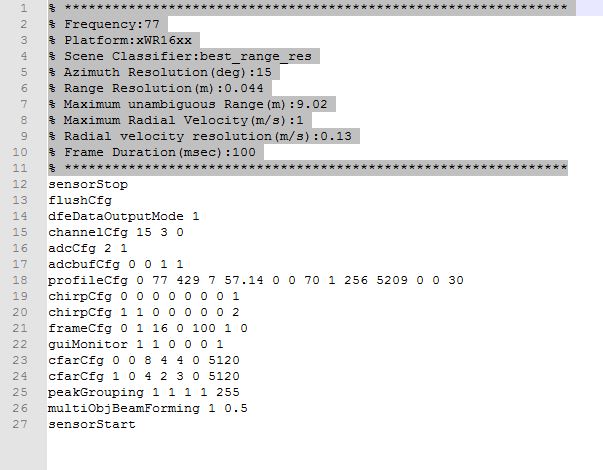Click the Frequency:77 comment line

[x=108, y=23]
